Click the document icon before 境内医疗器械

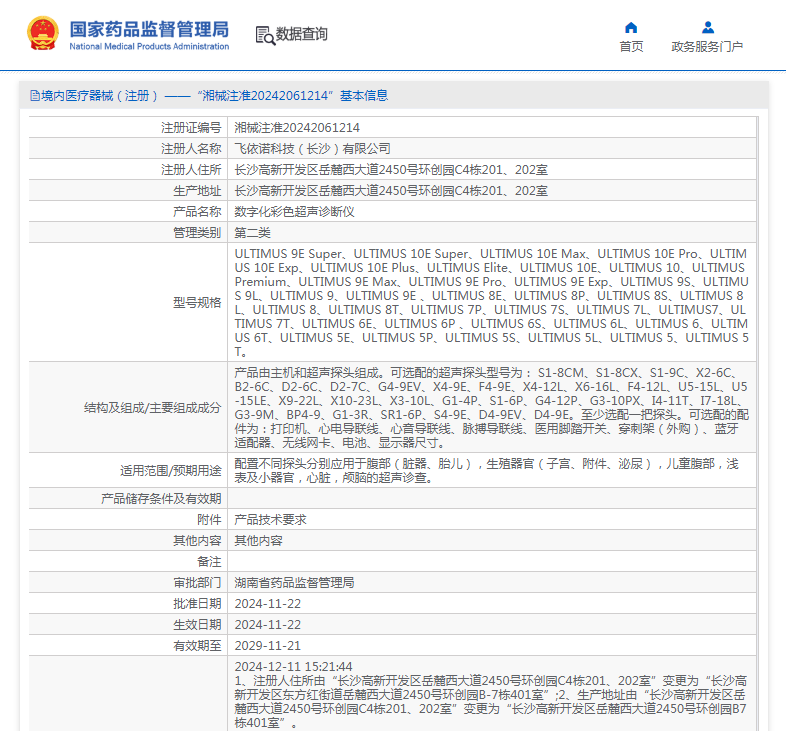tap(35, 96)
